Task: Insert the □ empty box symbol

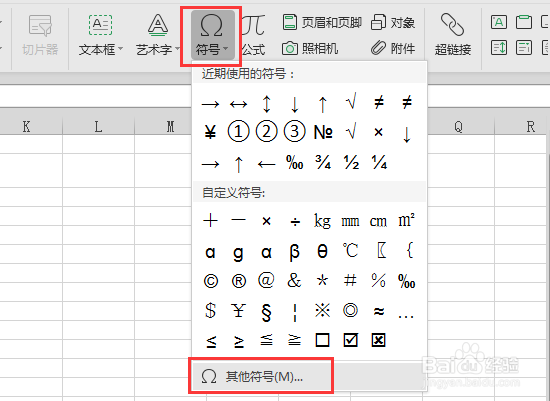Action: click(x=322, y=340)
